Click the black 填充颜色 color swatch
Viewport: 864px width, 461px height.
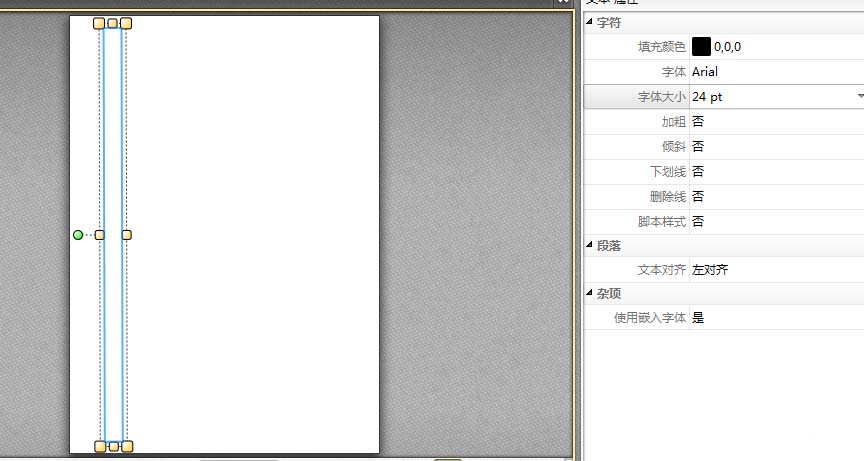pyautogui.click(x=701, y=47)
